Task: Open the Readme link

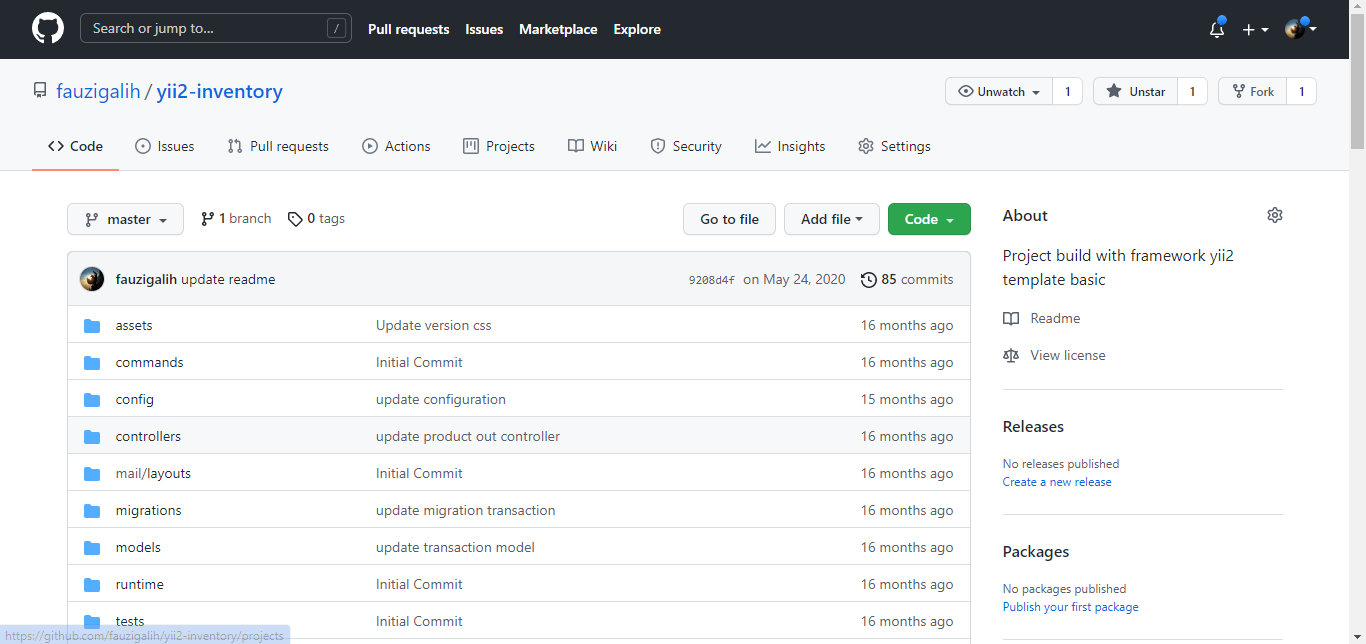Action: (1055, 318)
